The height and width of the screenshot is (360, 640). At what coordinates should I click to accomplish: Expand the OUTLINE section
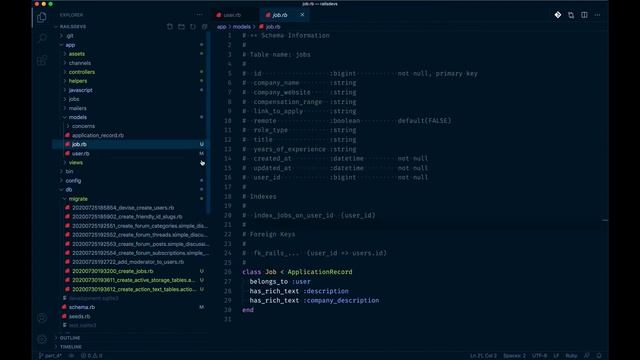(x=70, y=338)
